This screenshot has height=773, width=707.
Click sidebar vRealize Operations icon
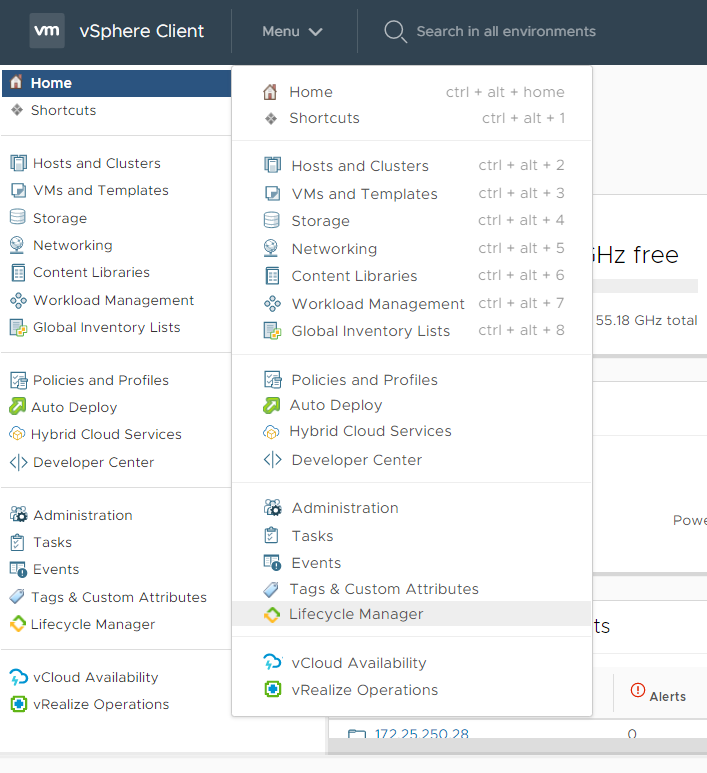click(x=19, y=704)
